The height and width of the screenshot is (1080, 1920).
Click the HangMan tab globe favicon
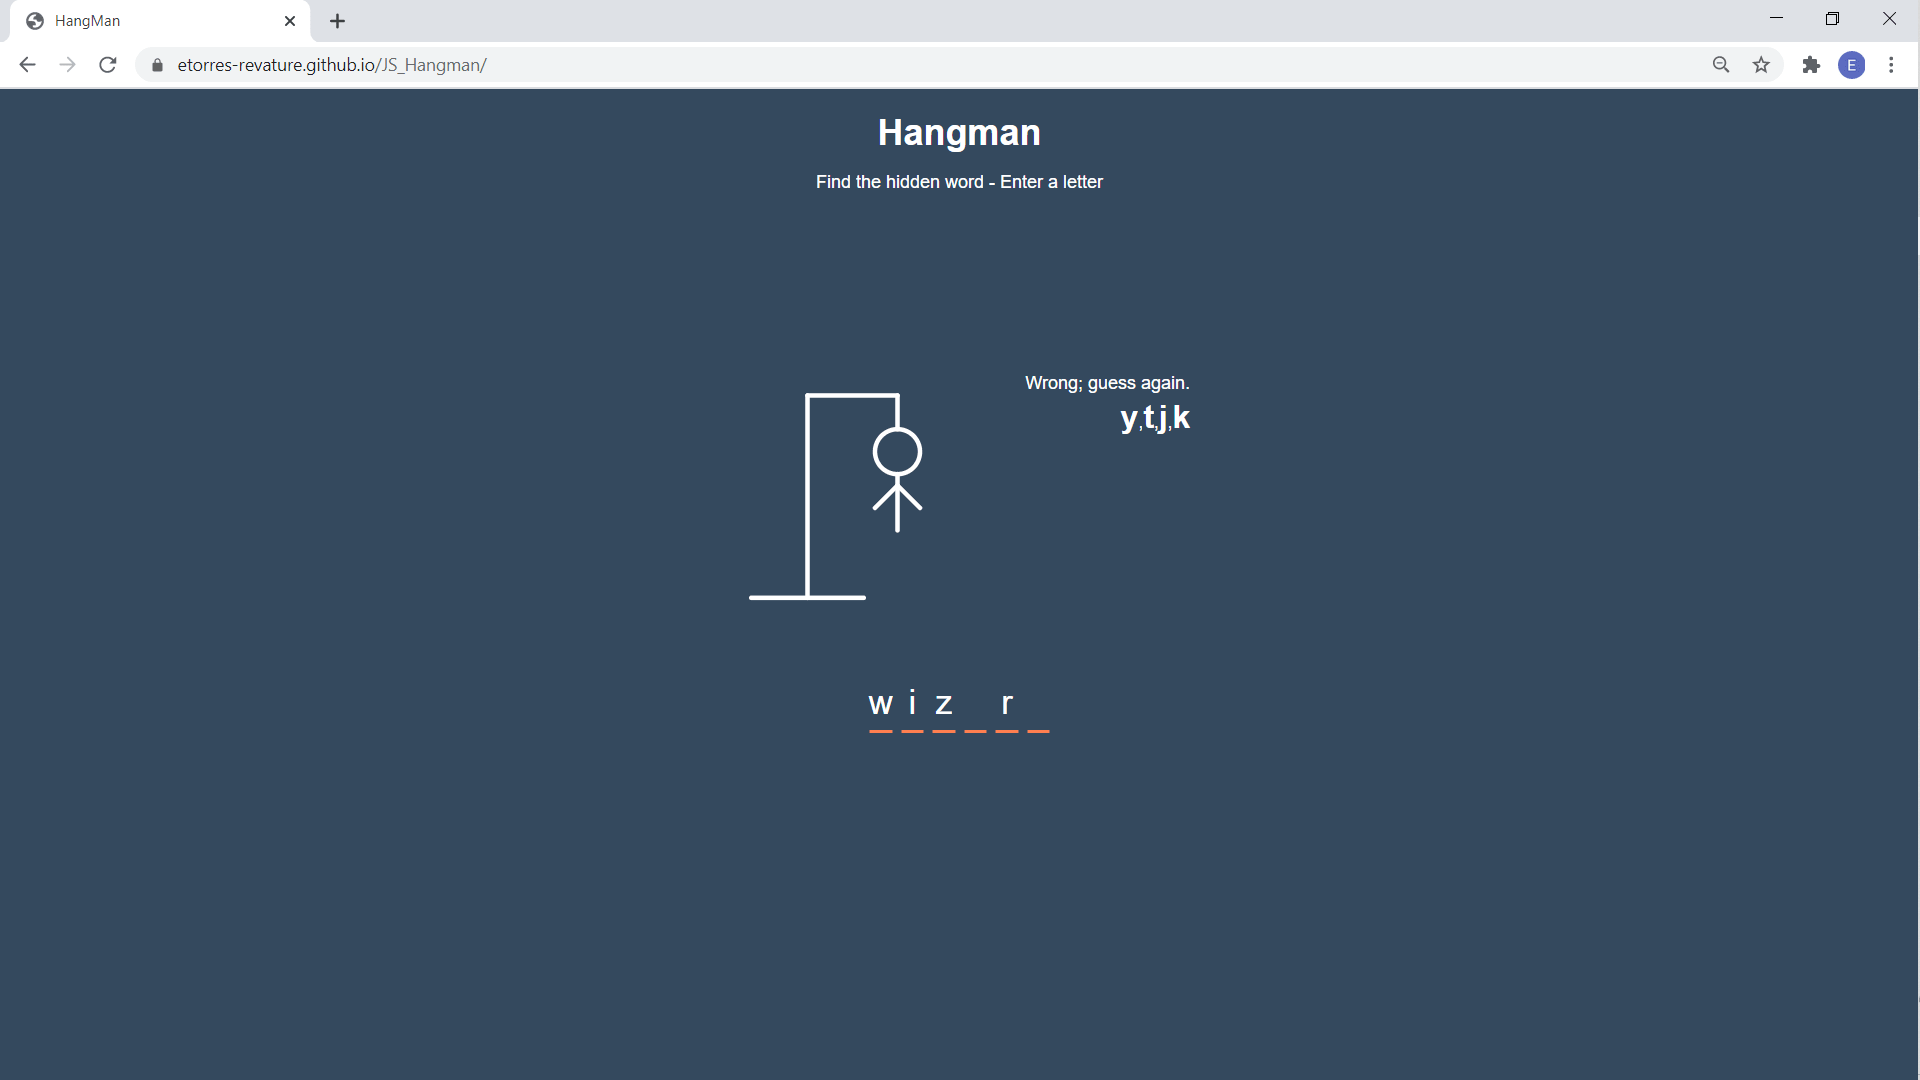click(35, 21)
